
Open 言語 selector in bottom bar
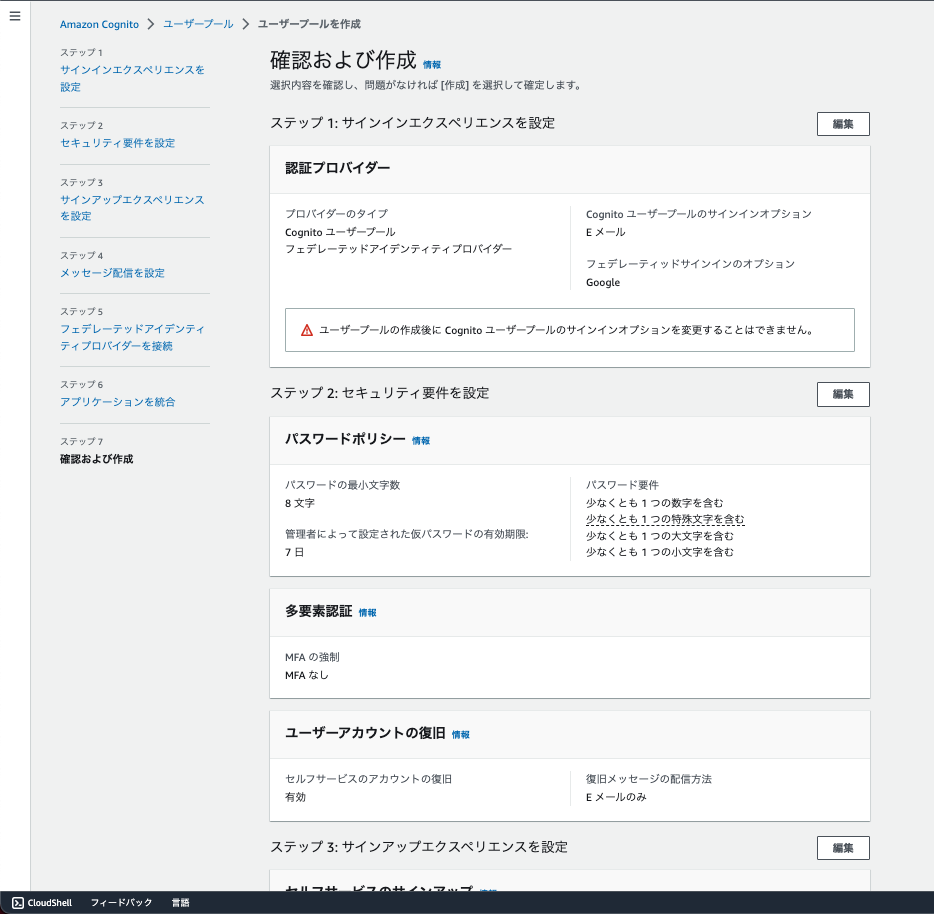tap(180, 903)
